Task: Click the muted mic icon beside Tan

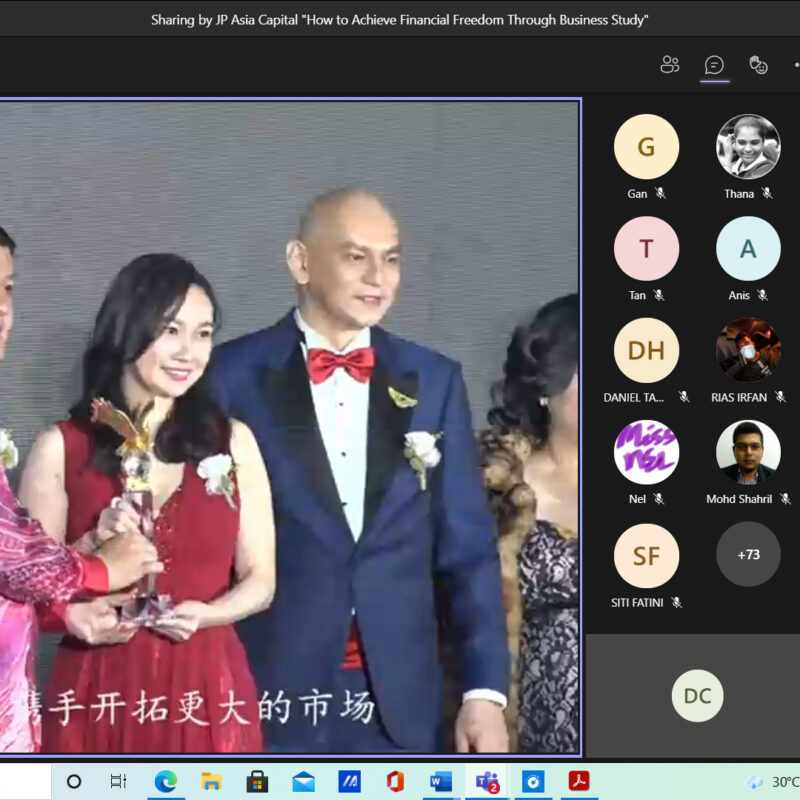Action: pyautogui.click(x=659, y=295)
